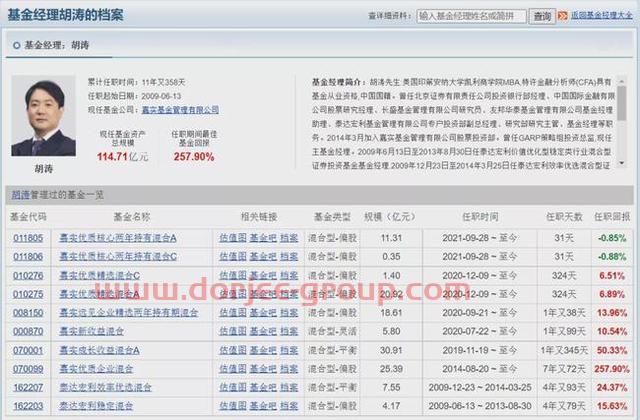Open 基金吧 for fund 162203
Viewport: 640px width, 420px height.
pos(263,406)
